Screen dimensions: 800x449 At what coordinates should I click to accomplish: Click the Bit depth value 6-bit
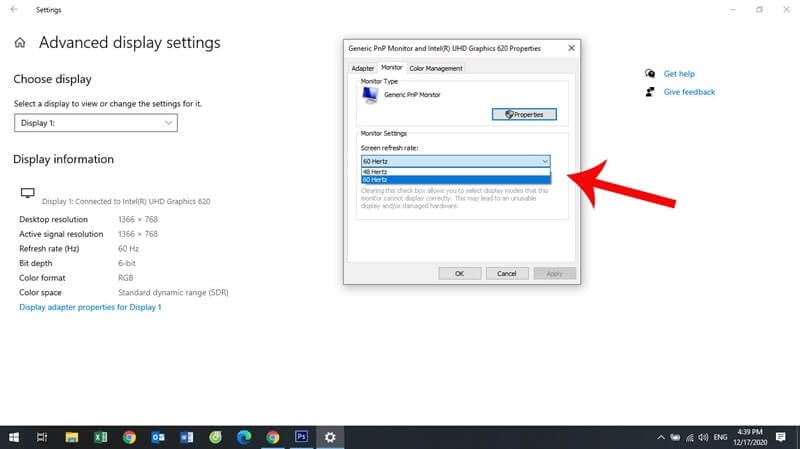coord(127,263)
